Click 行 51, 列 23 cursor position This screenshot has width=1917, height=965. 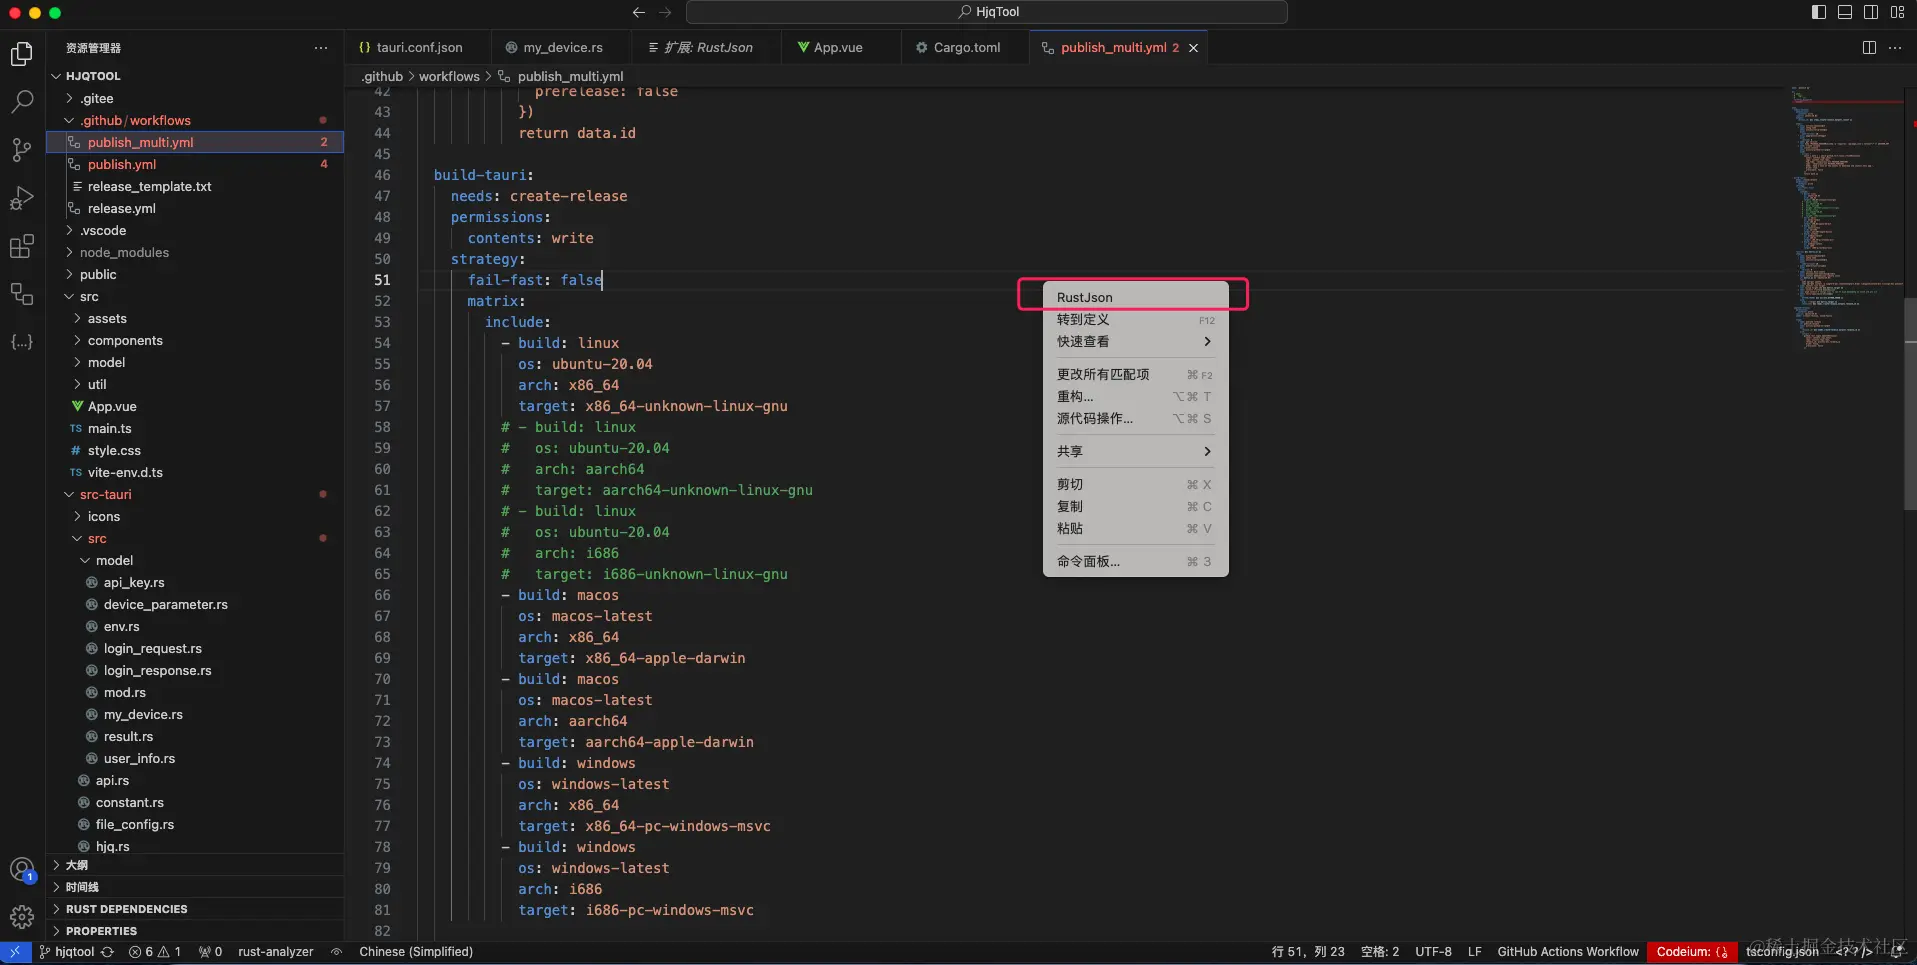[x=1308, y=952]
